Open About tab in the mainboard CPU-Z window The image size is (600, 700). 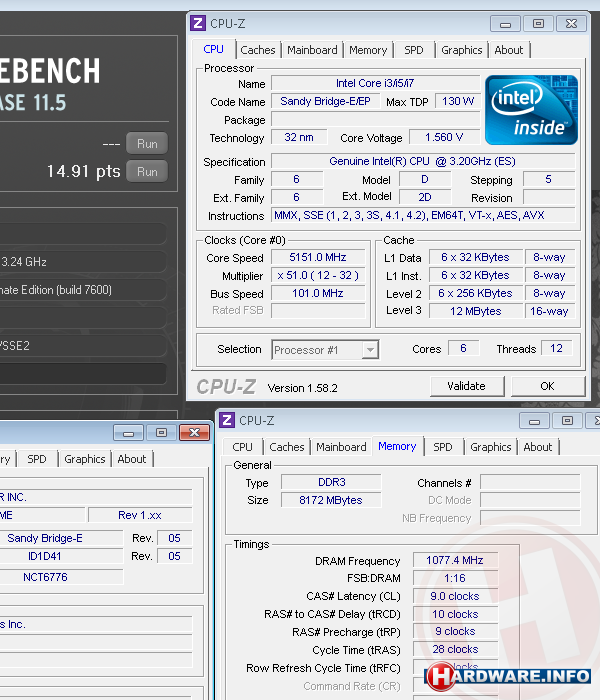tap(132, 459)
